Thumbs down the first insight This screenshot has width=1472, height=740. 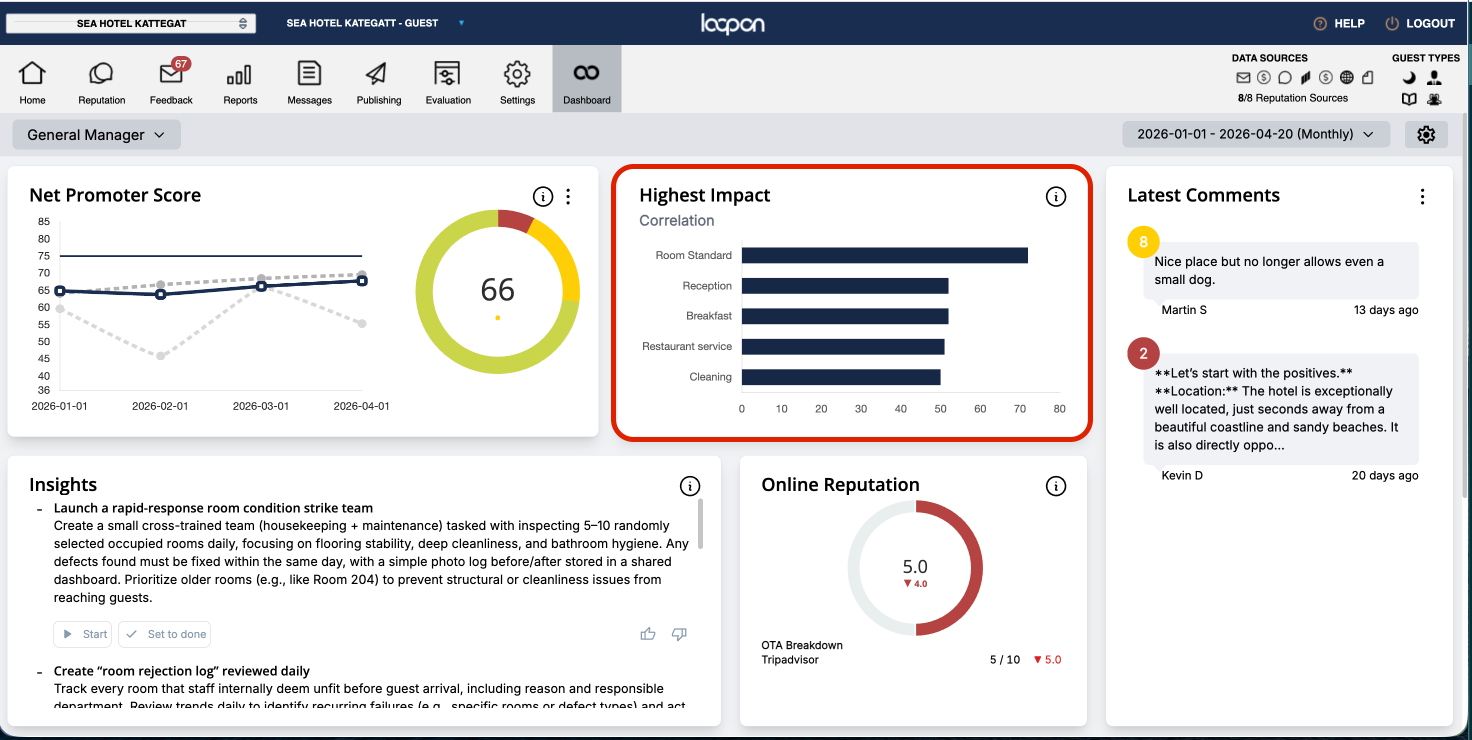[679, 634]
